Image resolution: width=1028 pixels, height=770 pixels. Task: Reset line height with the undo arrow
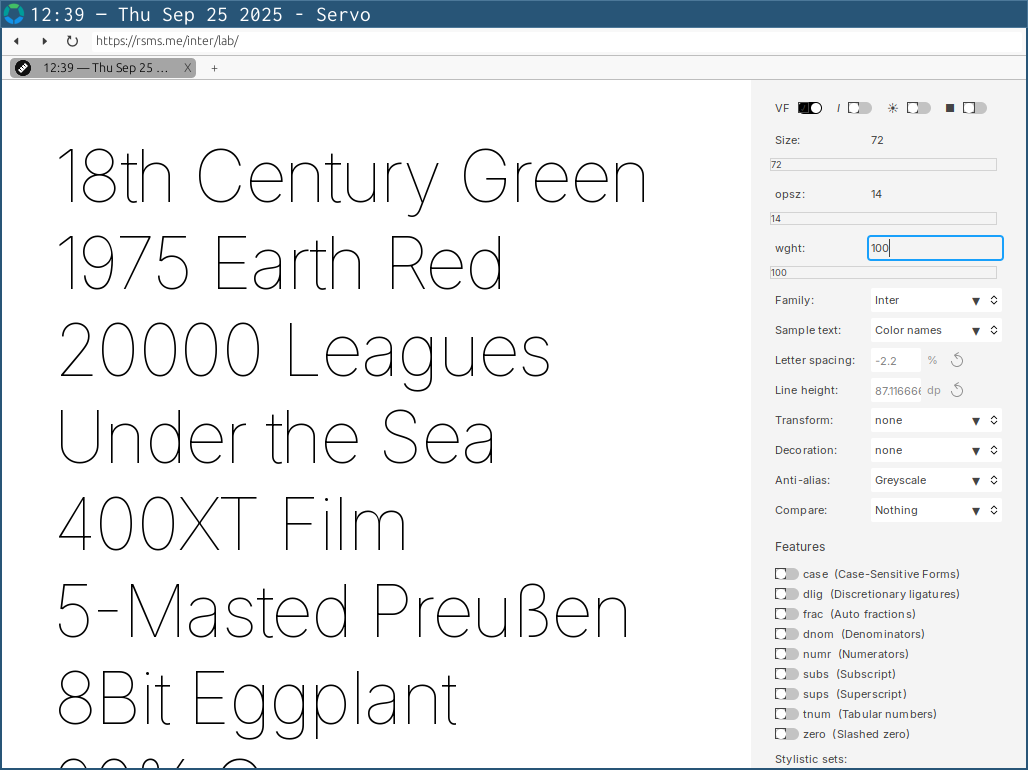(957, 390)
